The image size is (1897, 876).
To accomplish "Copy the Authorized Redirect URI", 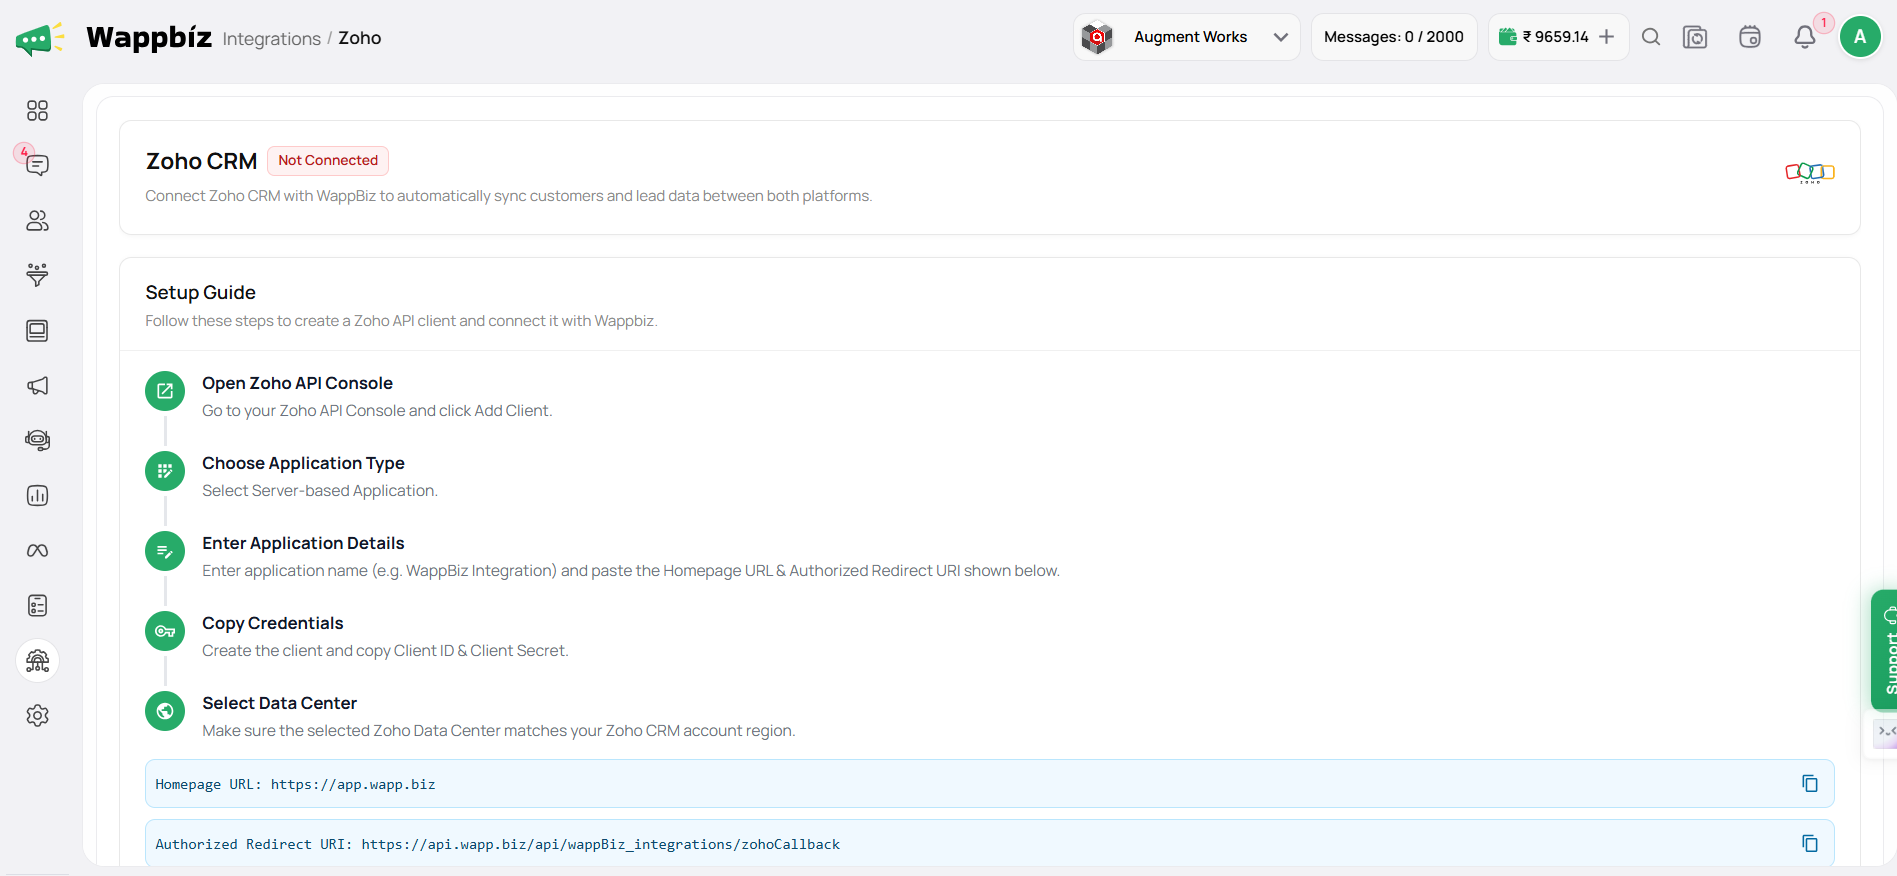I will click(x=1810, y=844).
